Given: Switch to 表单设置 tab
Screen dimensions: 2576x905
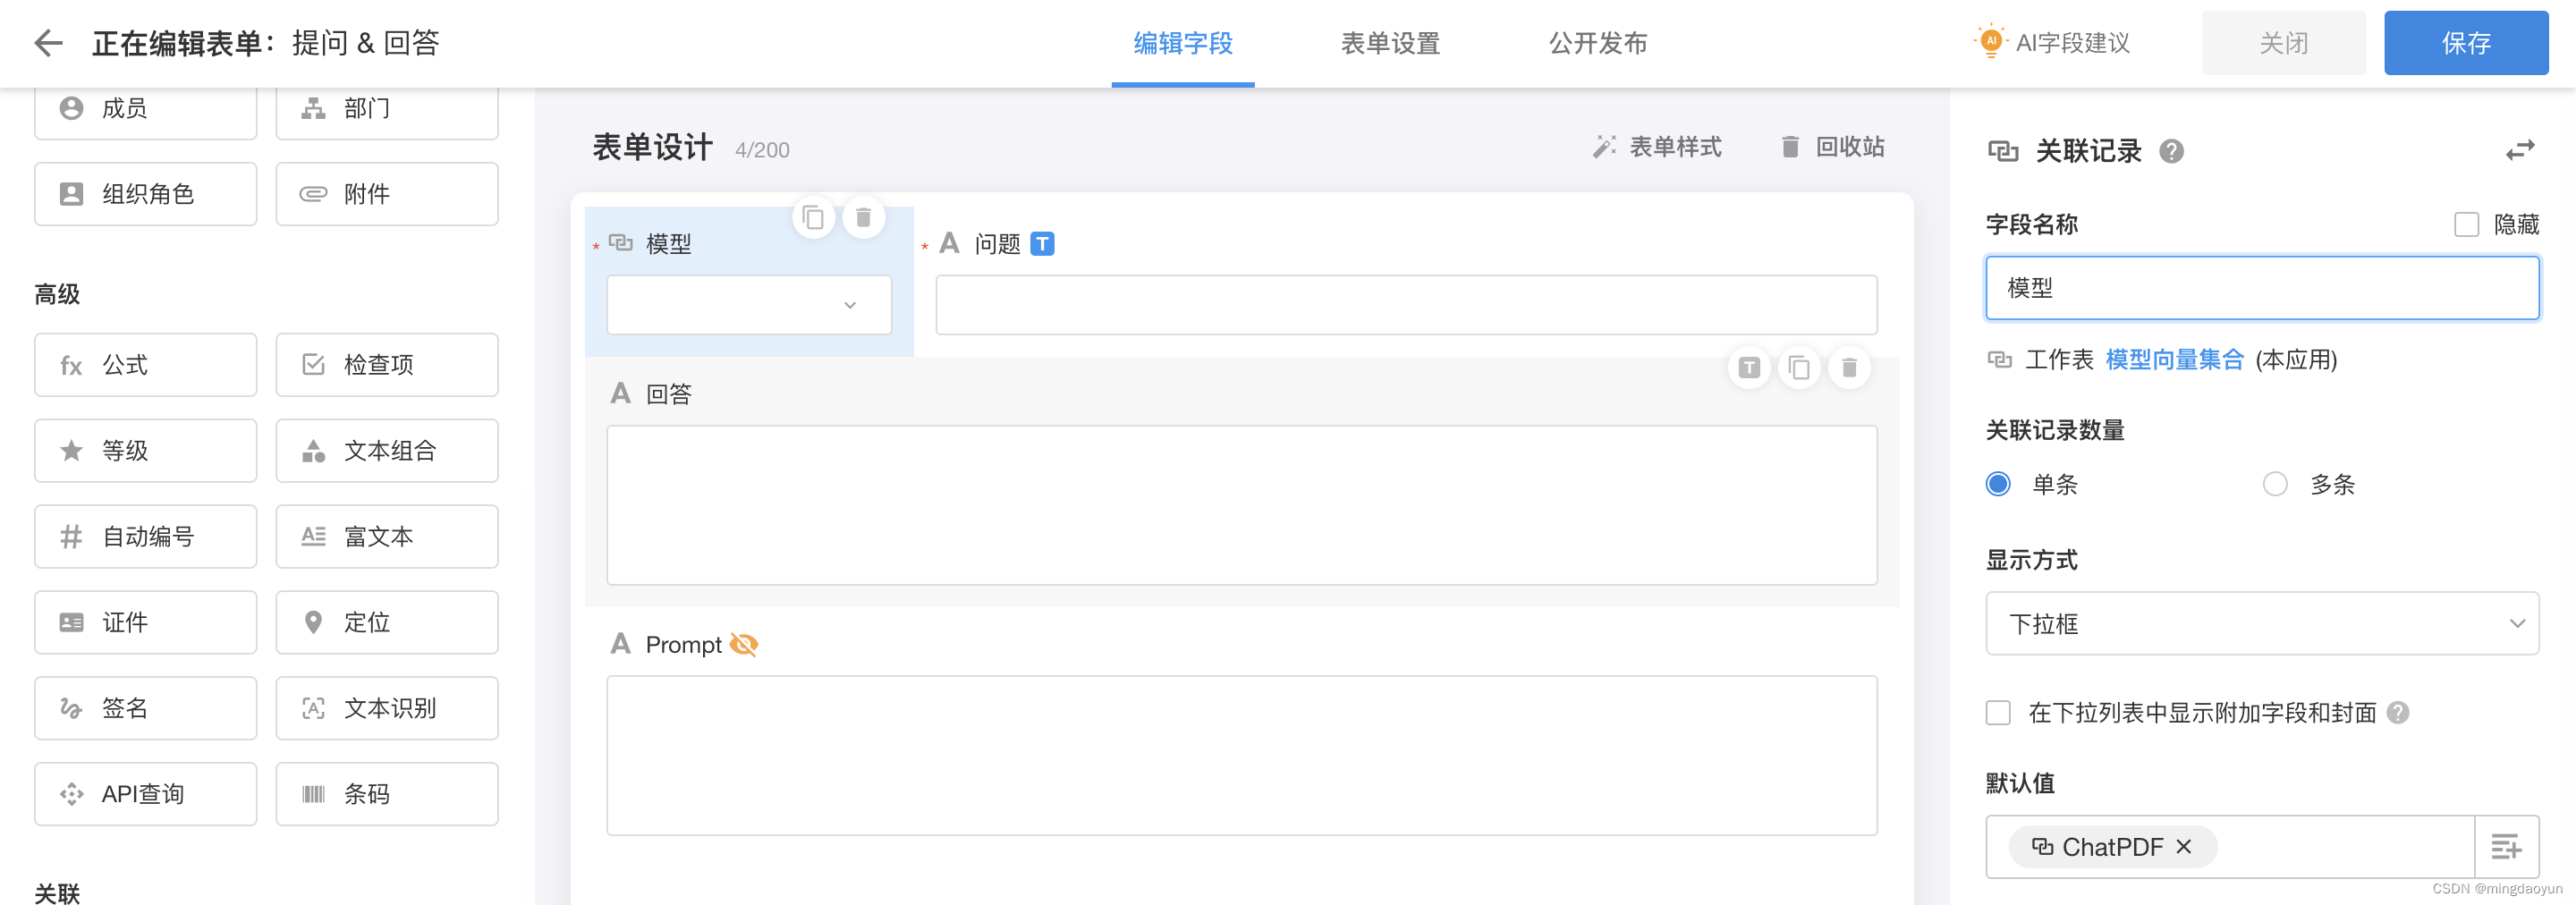Looking at the screenshot, I should (1390, 44).
